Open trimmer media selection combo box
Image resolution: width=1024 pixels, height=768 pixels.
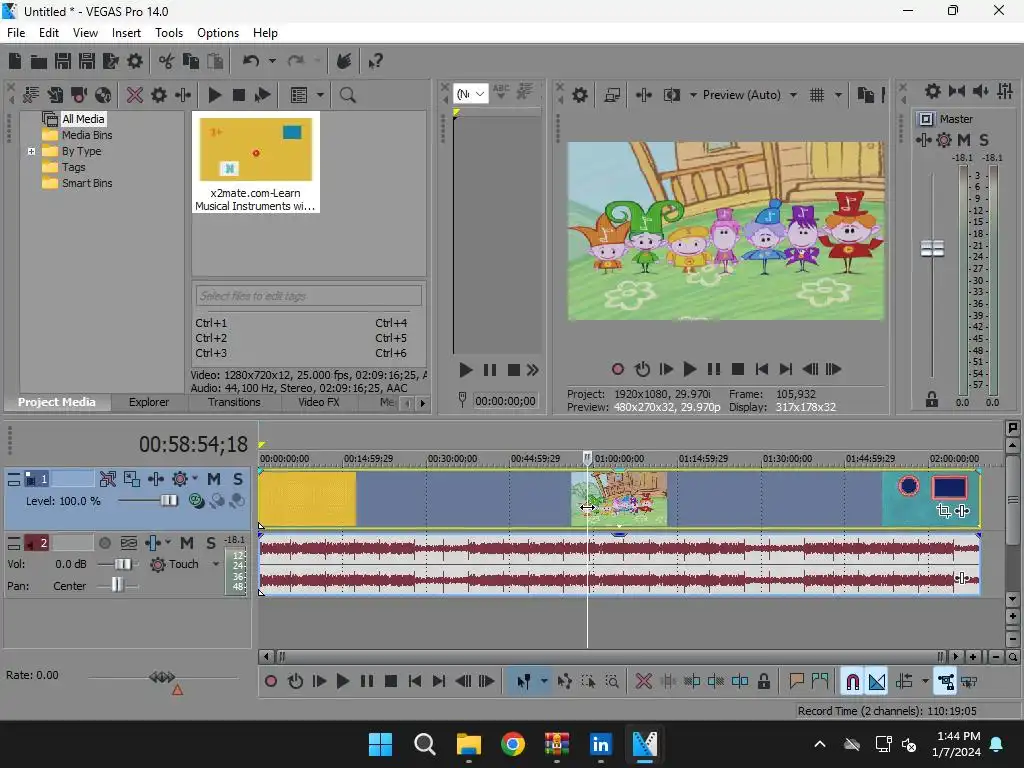[x=470, y=95]
